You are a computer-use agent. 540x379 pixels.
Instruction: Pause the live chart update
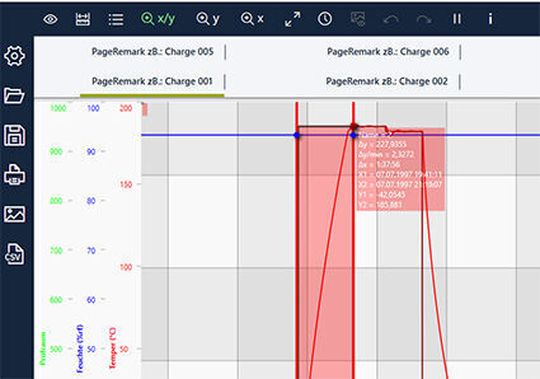(457, 19)
